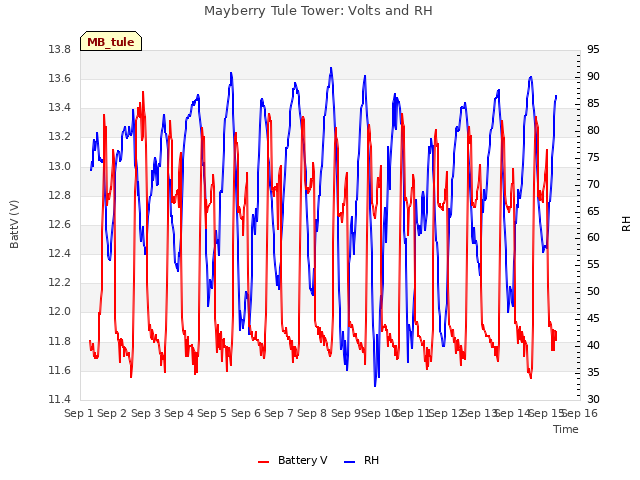Click the Sep 4 x-axis tick label
640x480 pixels.
(x=179, y=413)
